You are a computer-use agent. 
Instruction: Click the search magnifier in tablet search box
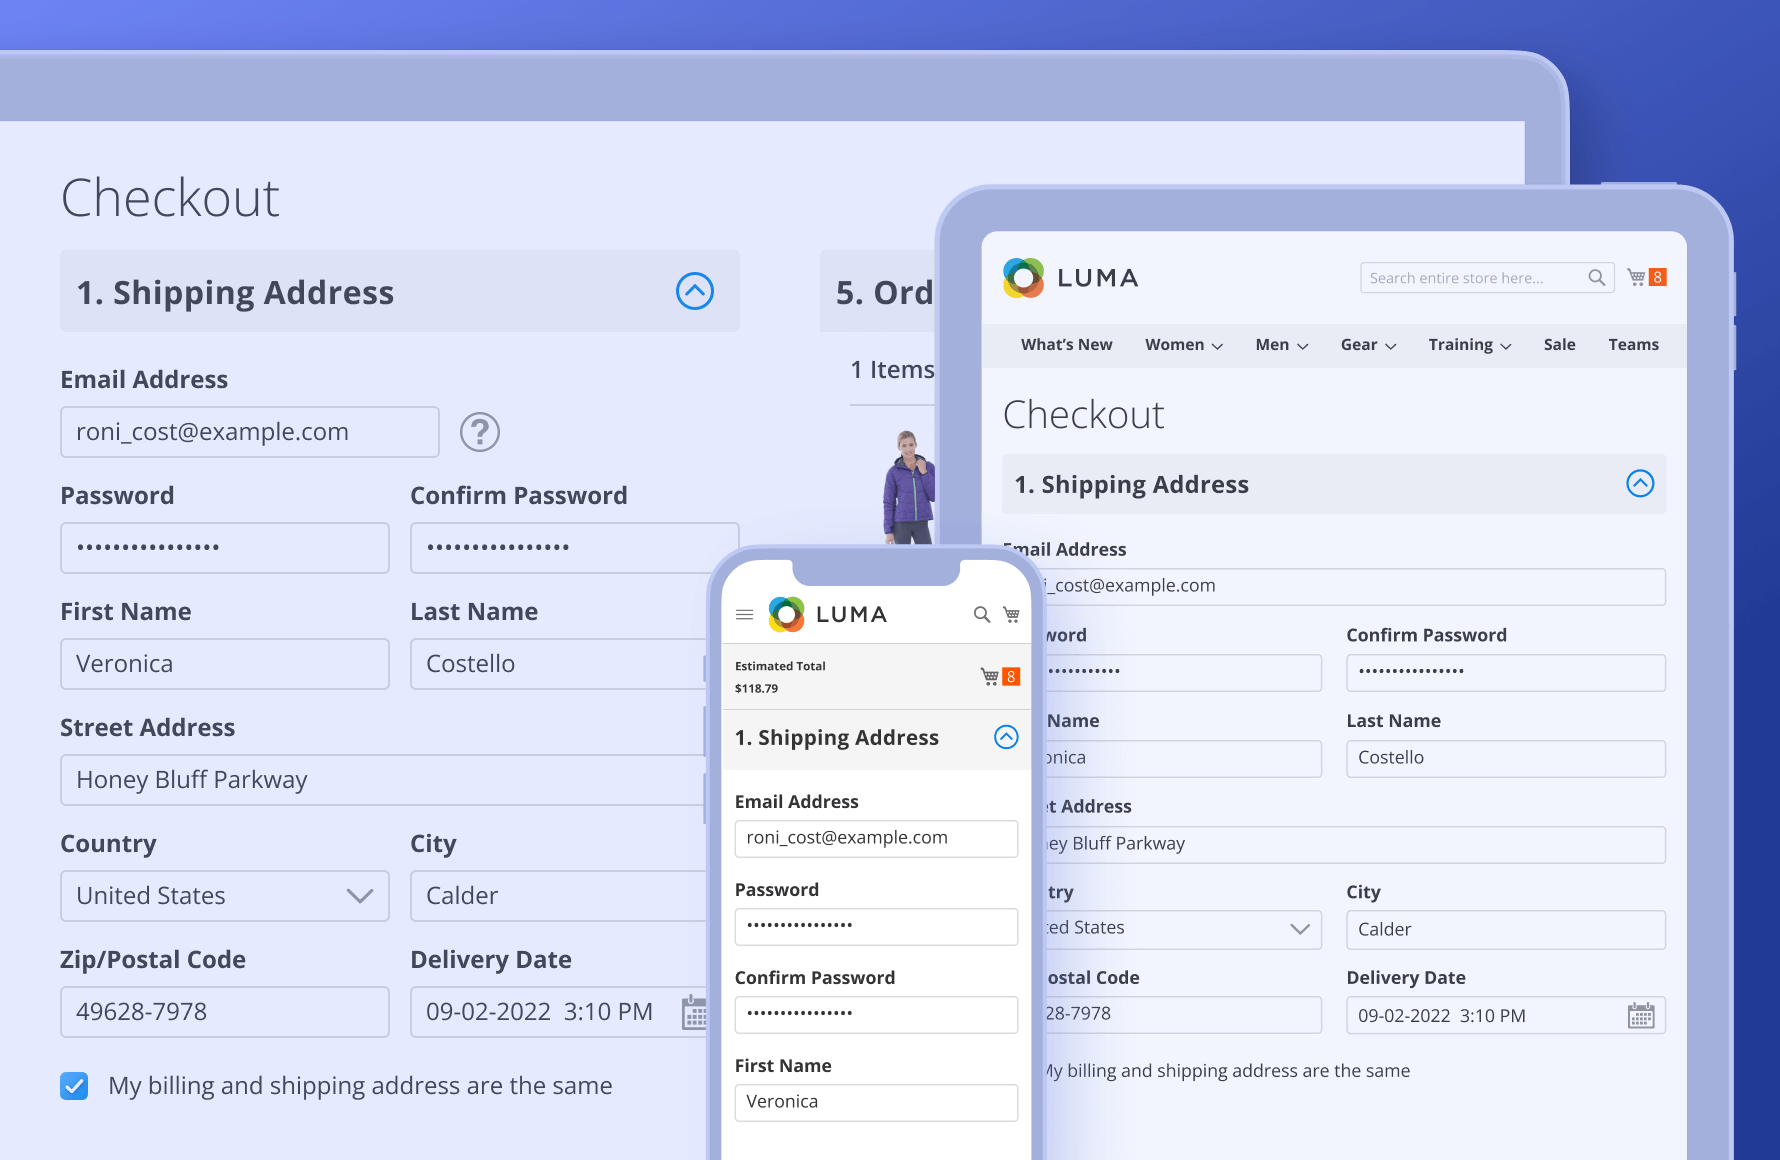point(1596,277)
